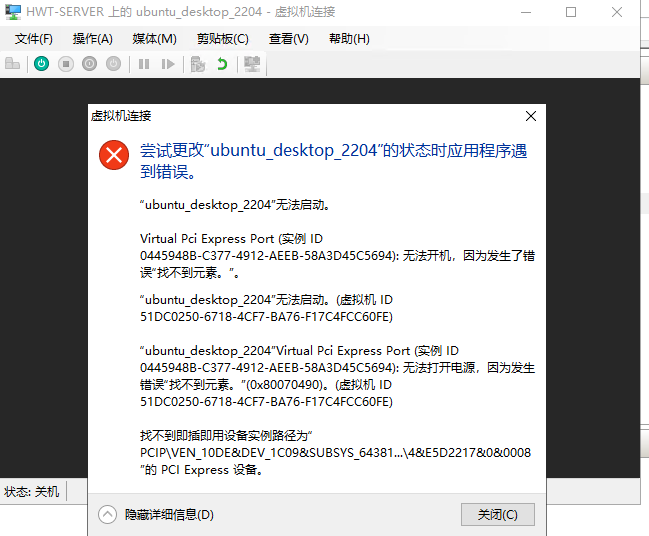The height and width of the screenshot is (536, 649).
Task: Close the HWT-SERVER virtual machine window
Action: (x=617, y=12)
